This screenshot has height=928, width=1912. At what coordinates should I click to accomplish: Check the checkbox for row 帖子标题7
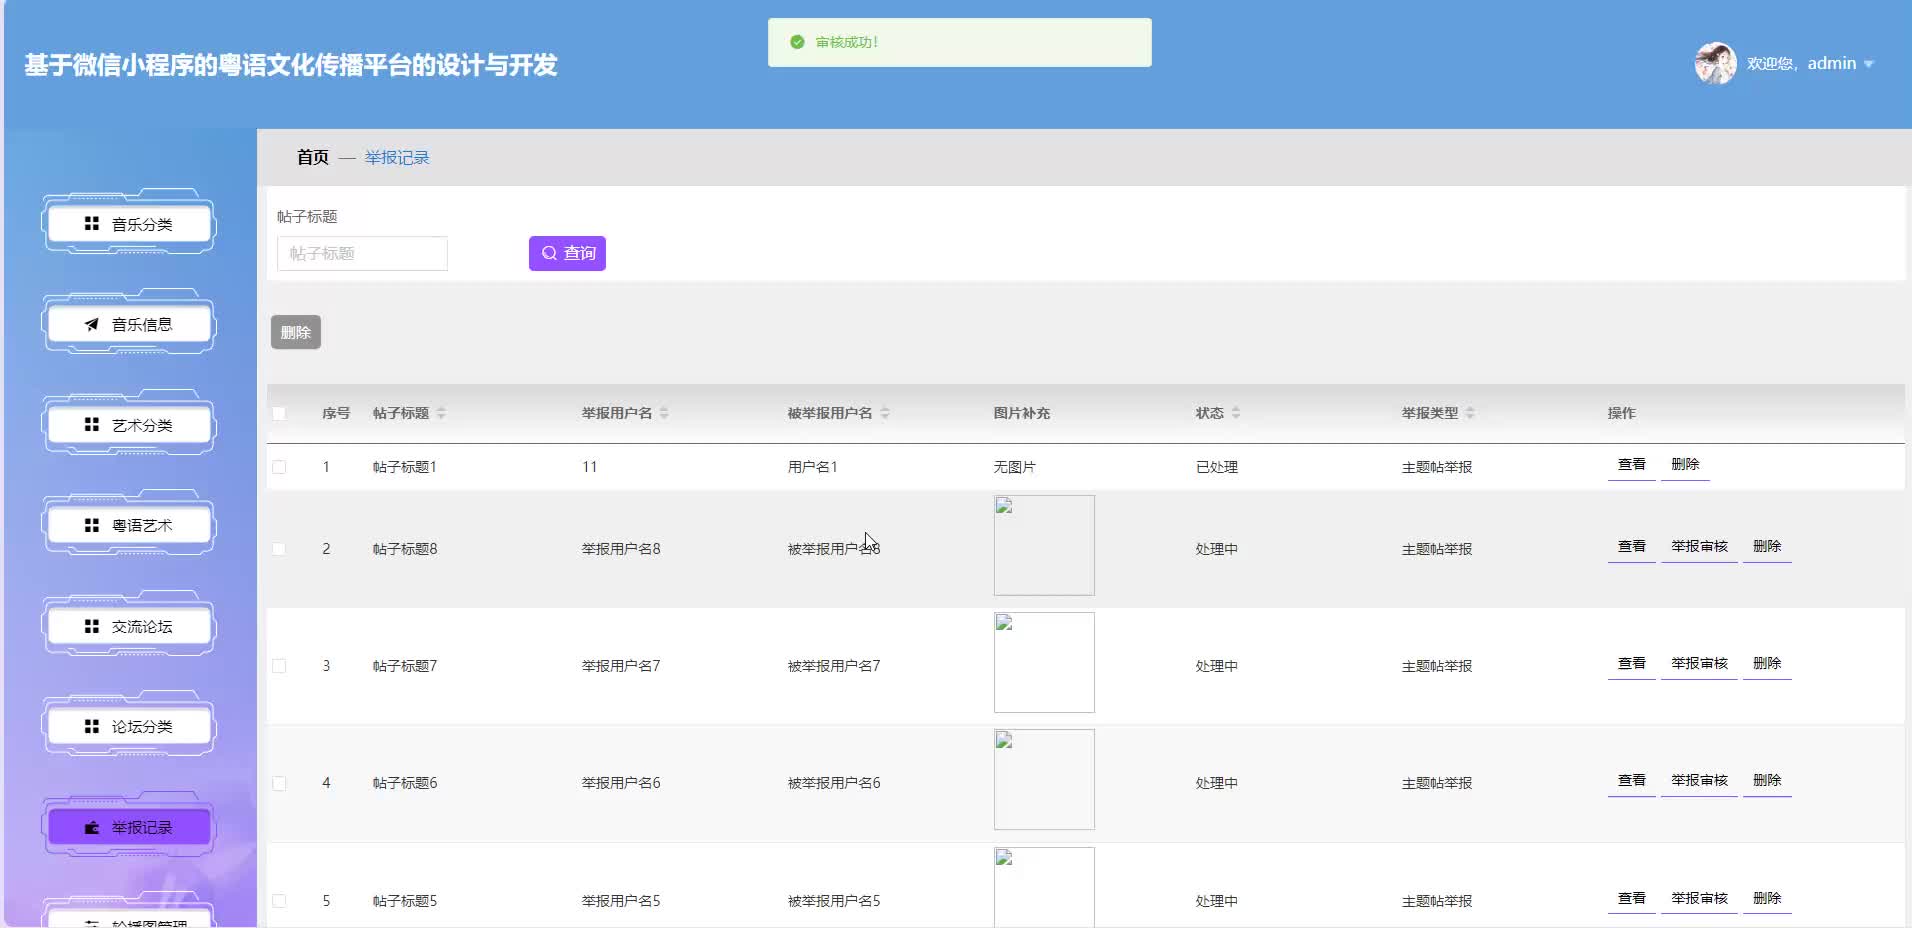pos(279,666)
